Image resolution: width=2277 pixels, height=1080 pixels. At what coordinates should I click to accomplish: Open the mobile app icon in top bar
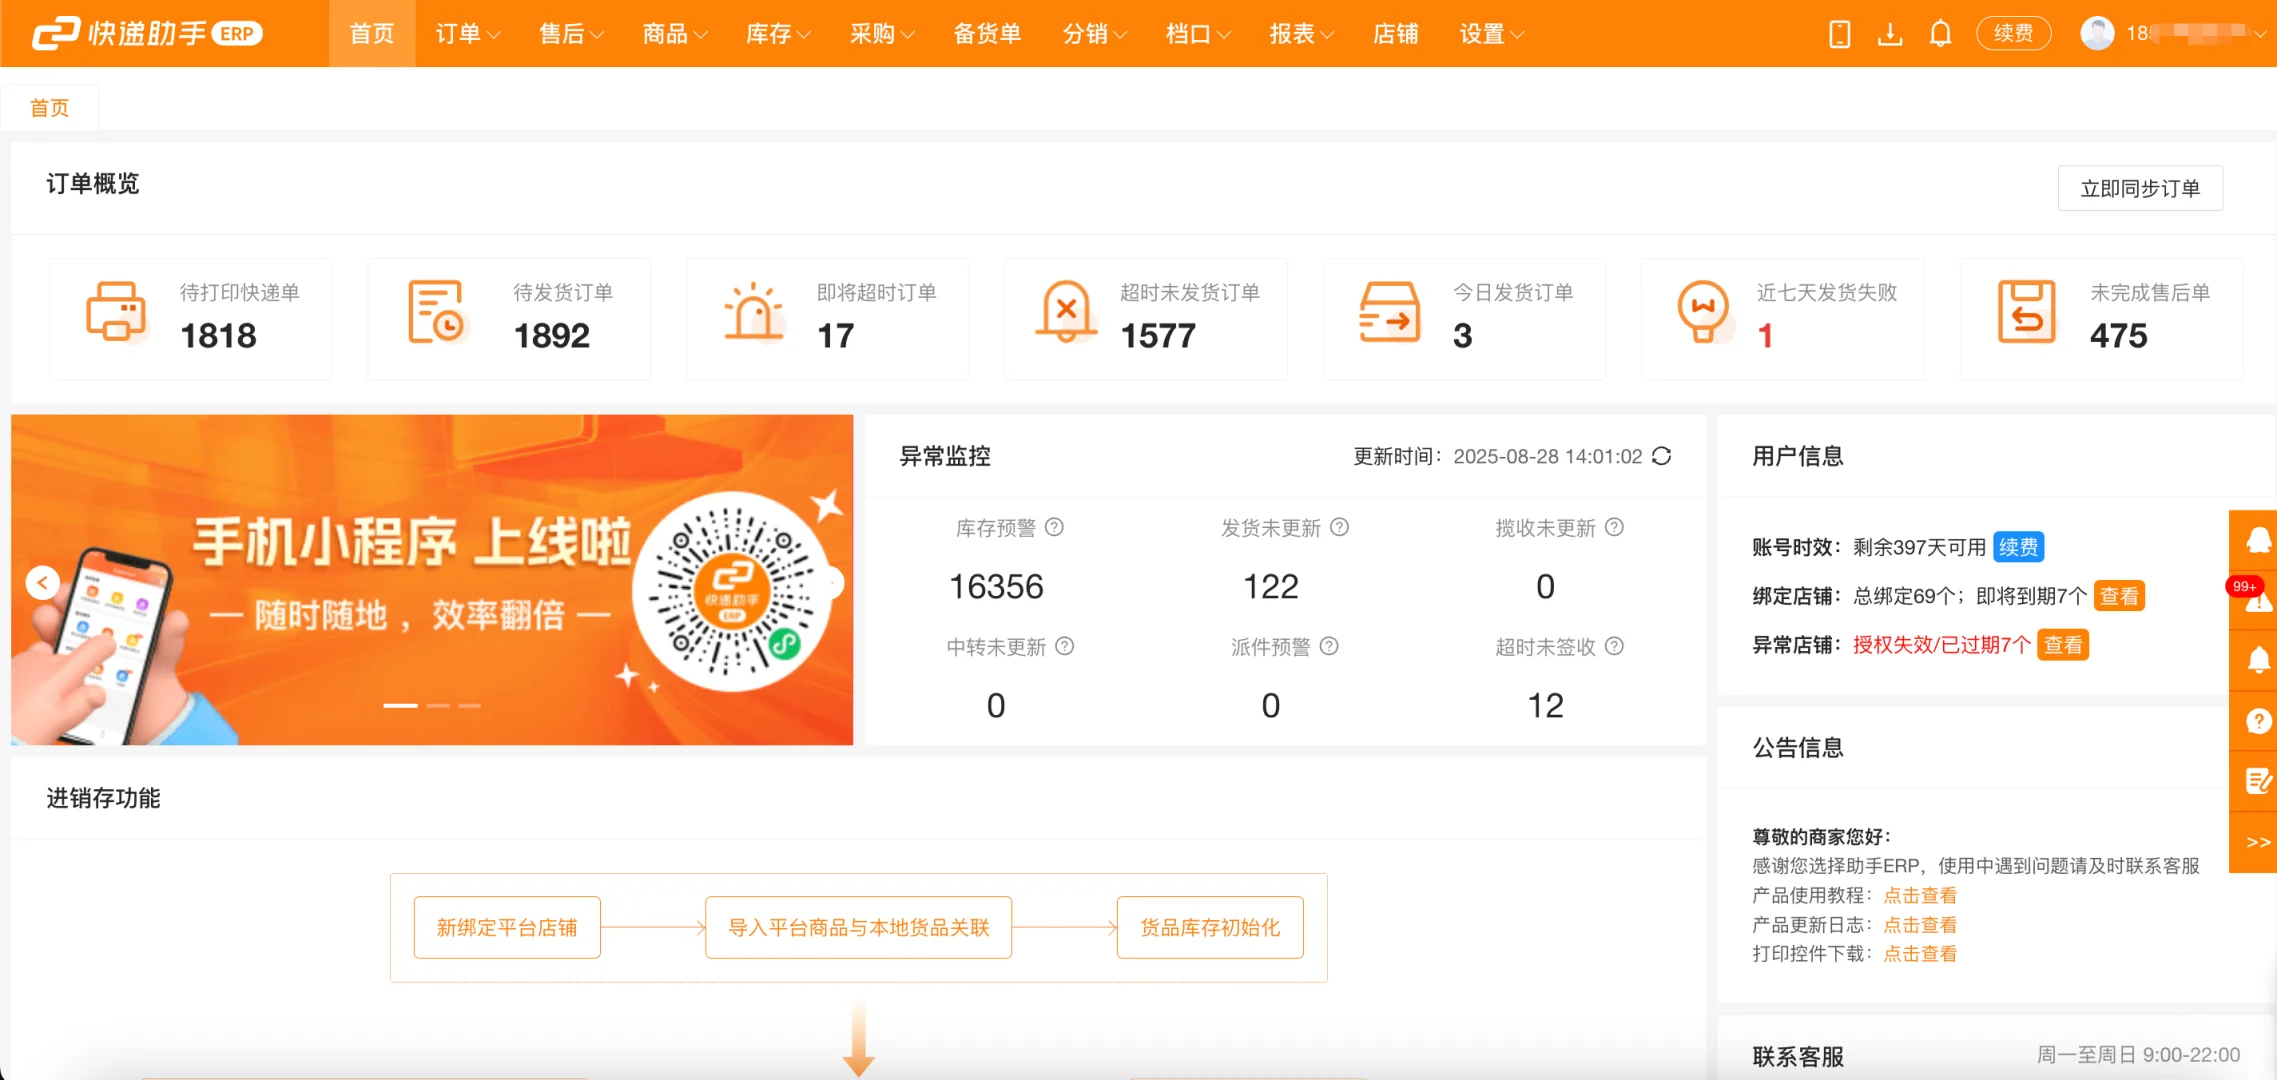coord(1838,33)
